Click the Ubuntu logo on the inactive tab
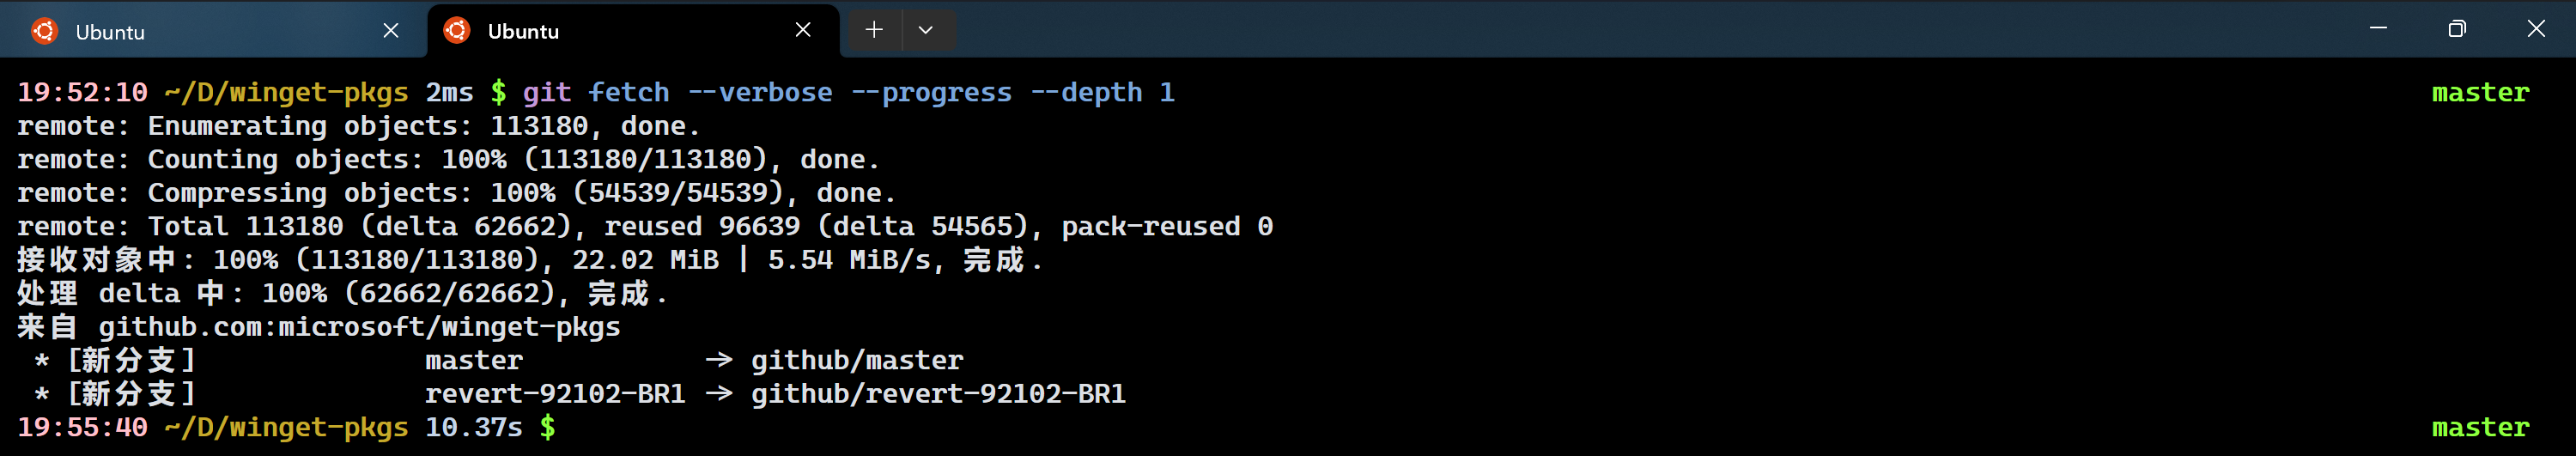 pos(44,31)
